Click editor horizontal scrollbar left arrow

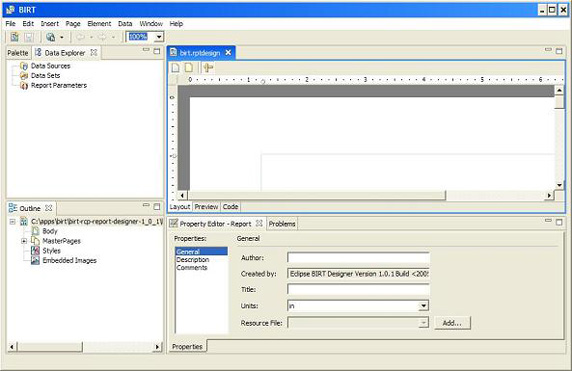182,196
